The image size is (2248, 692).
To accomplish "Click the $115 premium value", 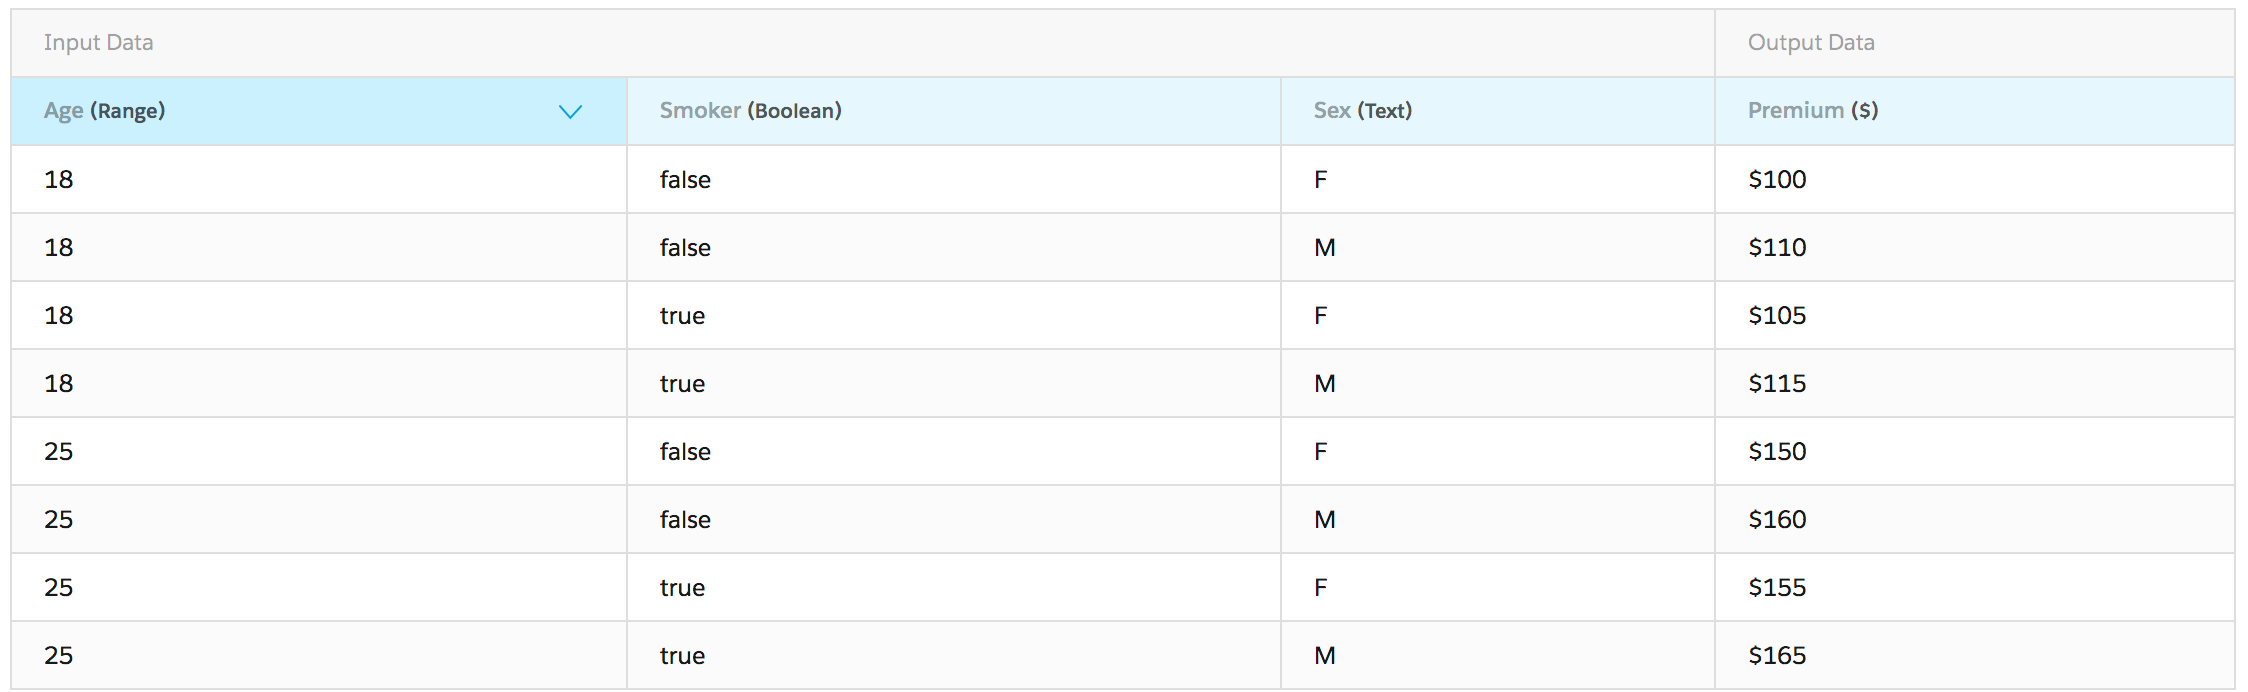I will [1777, 383].
